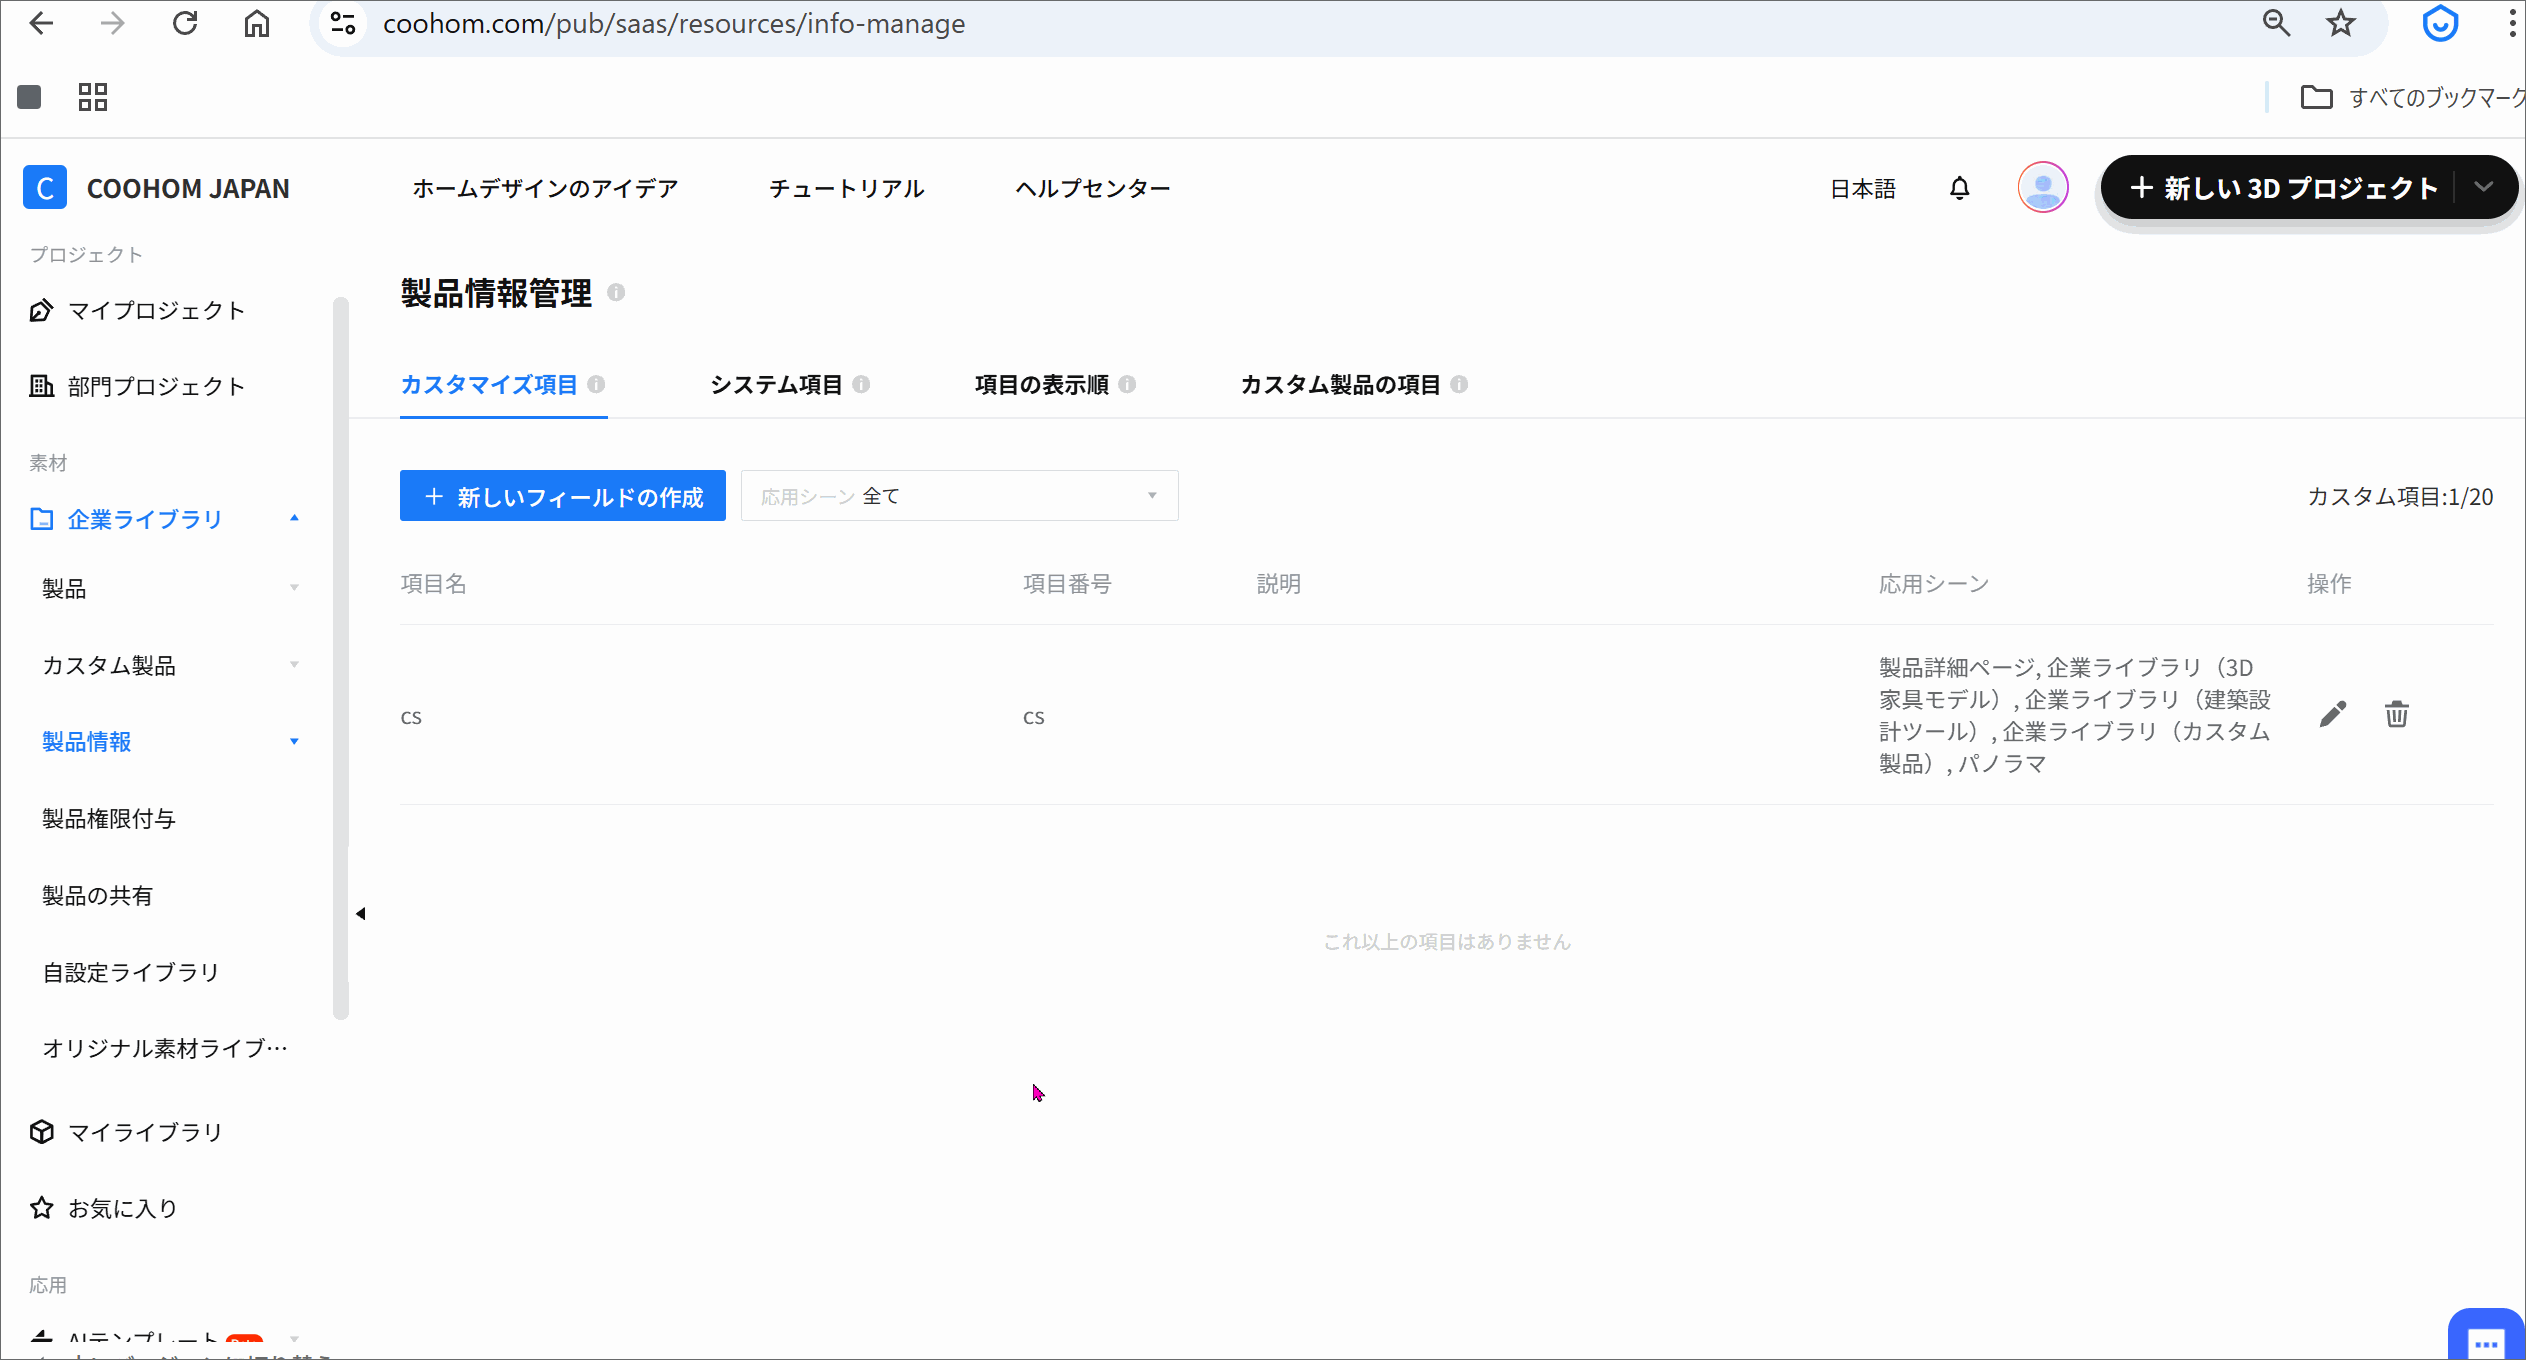The width and height of the screenshot is (2526, 1360).
Task: Click the 項目番号 column header
Action: pyautogui.click(x=1067, y=584)
